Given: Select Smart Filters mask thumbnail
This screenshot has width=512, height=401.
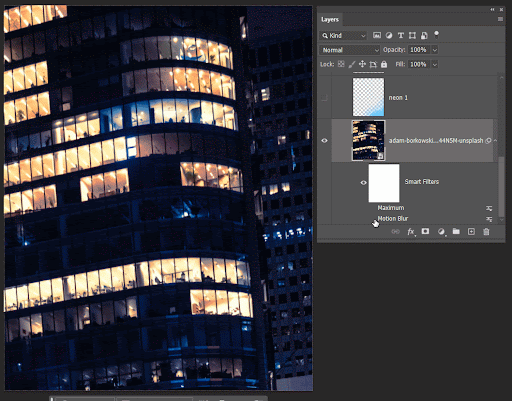Looking at the screenshot, I should (384, 183).
